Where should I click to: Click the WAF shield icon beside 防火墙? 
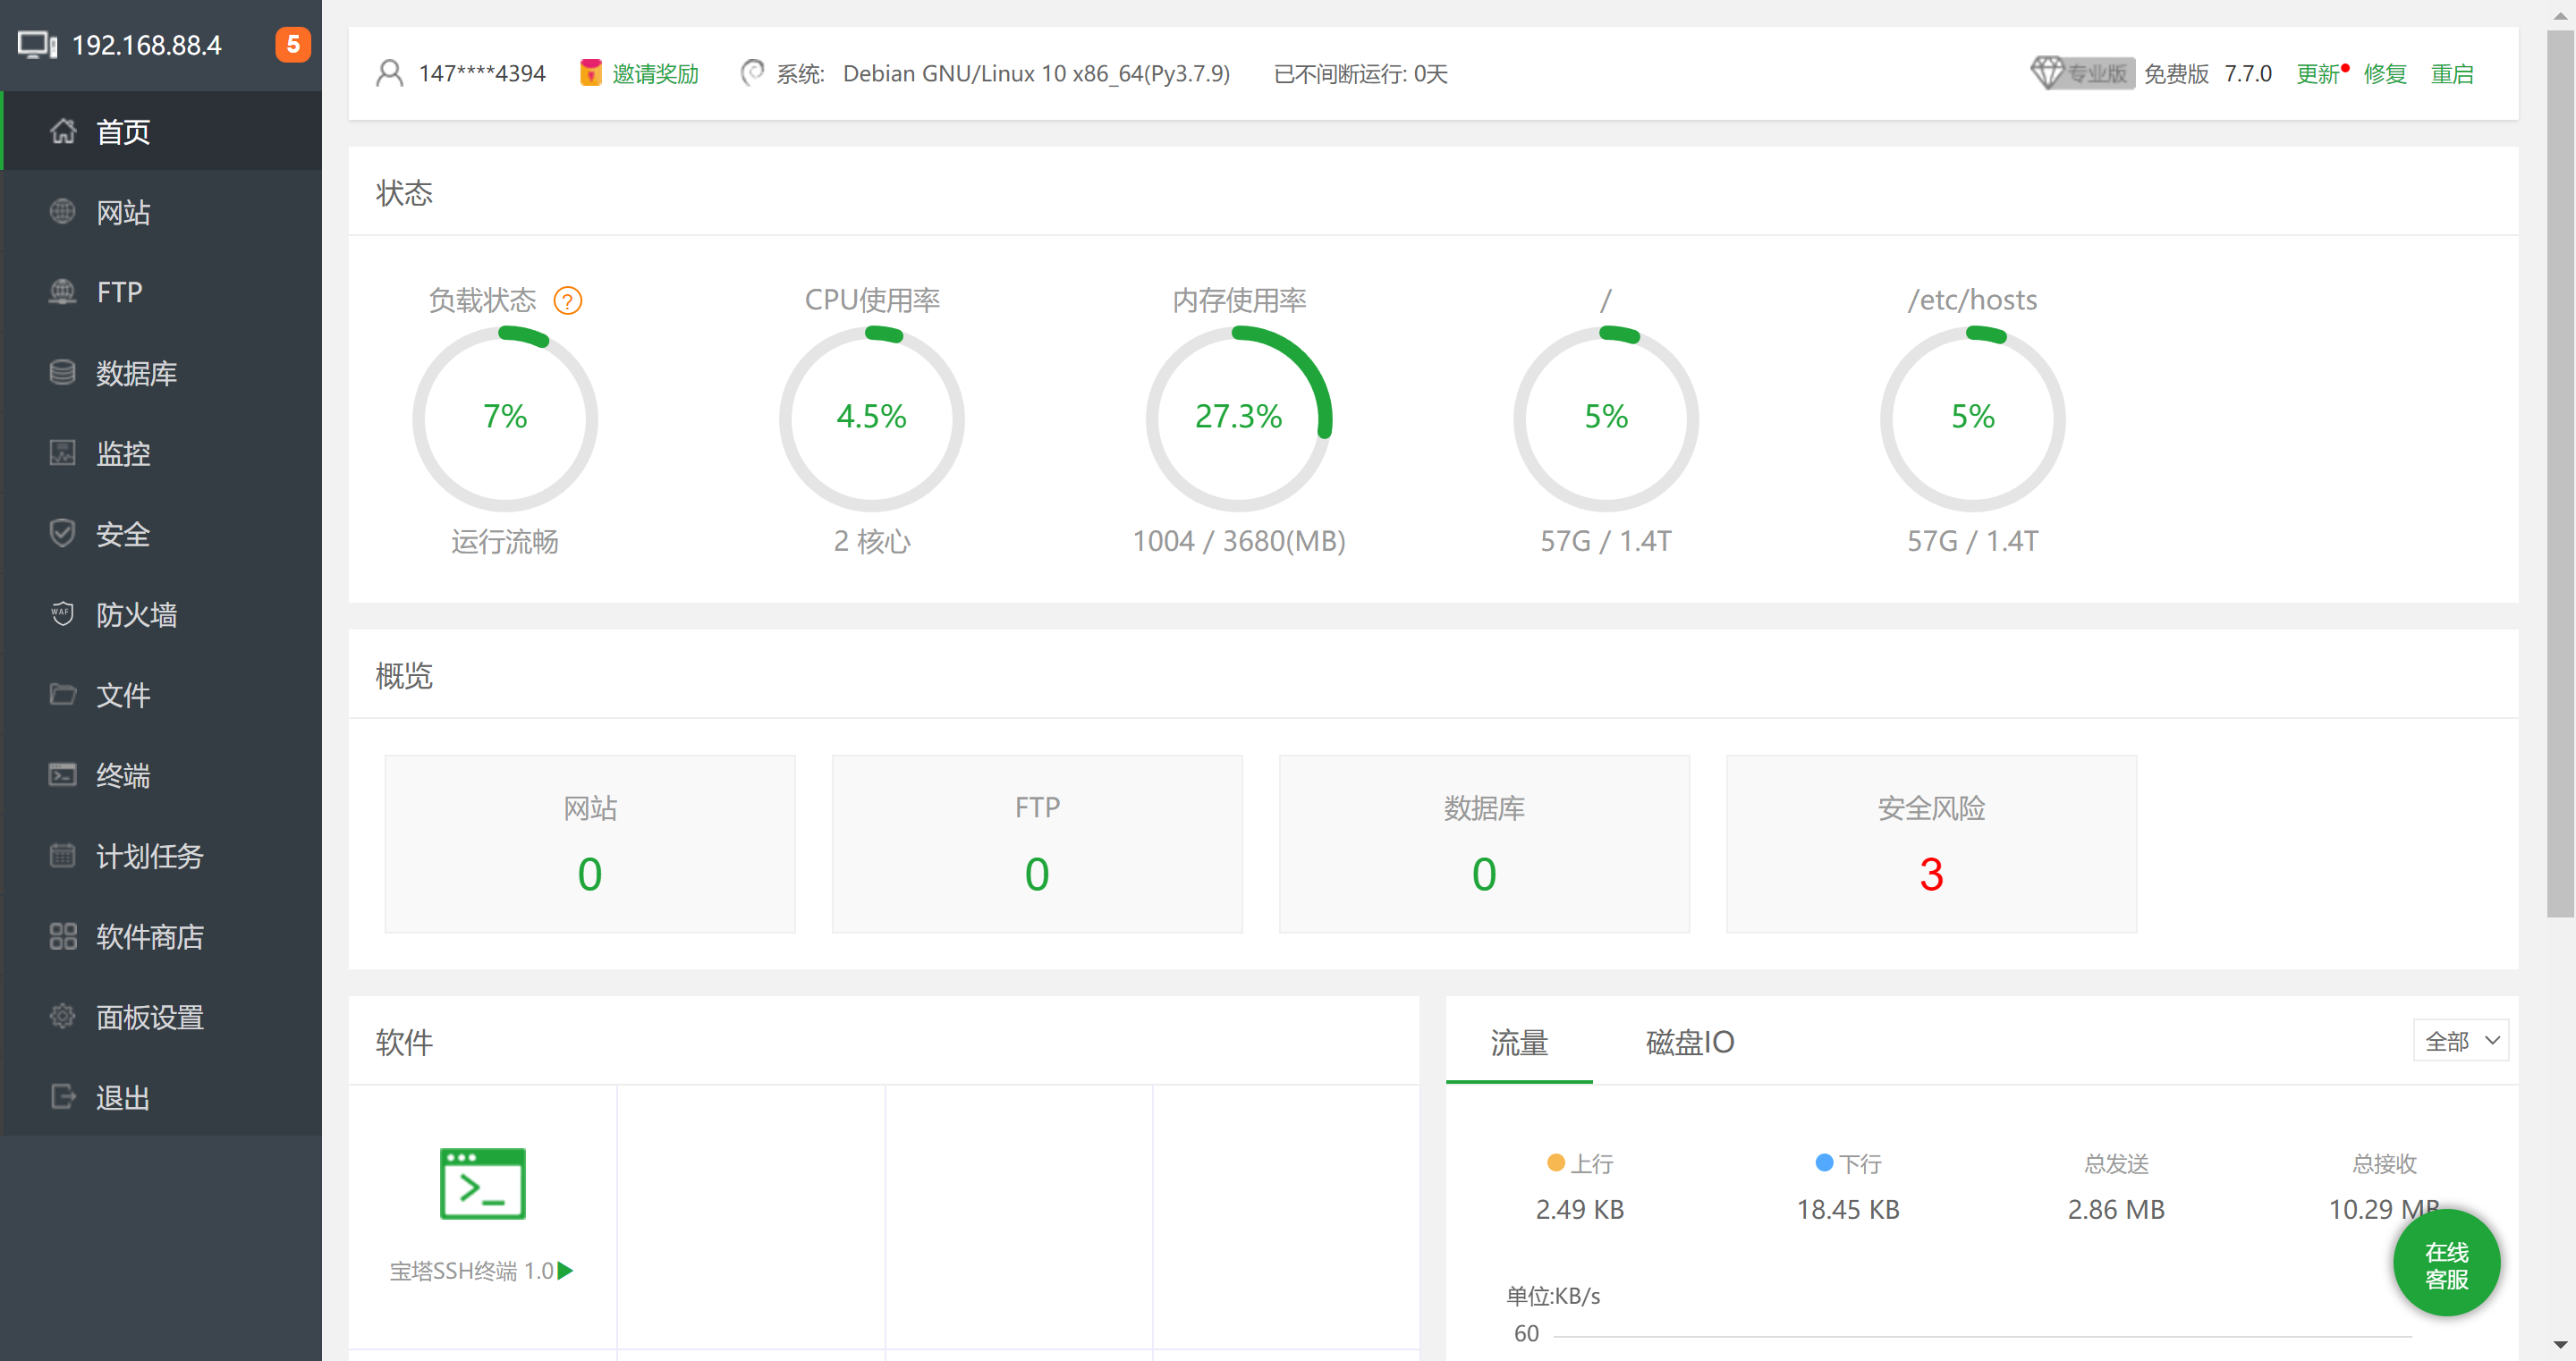pyautogui.click(x=62, y=614)
